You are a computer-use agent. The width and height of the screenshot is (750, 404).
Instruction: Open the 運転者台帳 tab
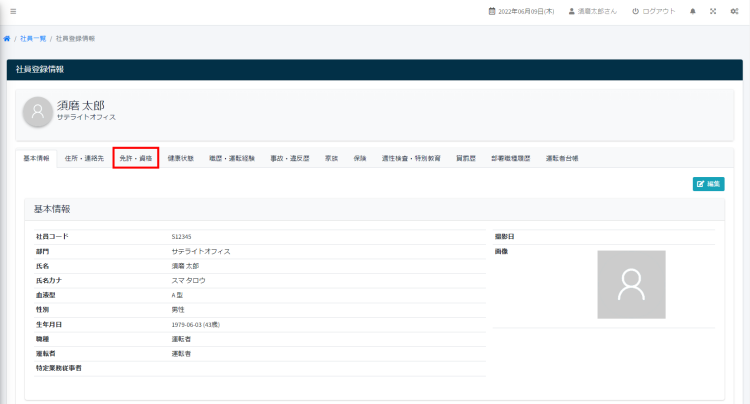pos(561,158)
